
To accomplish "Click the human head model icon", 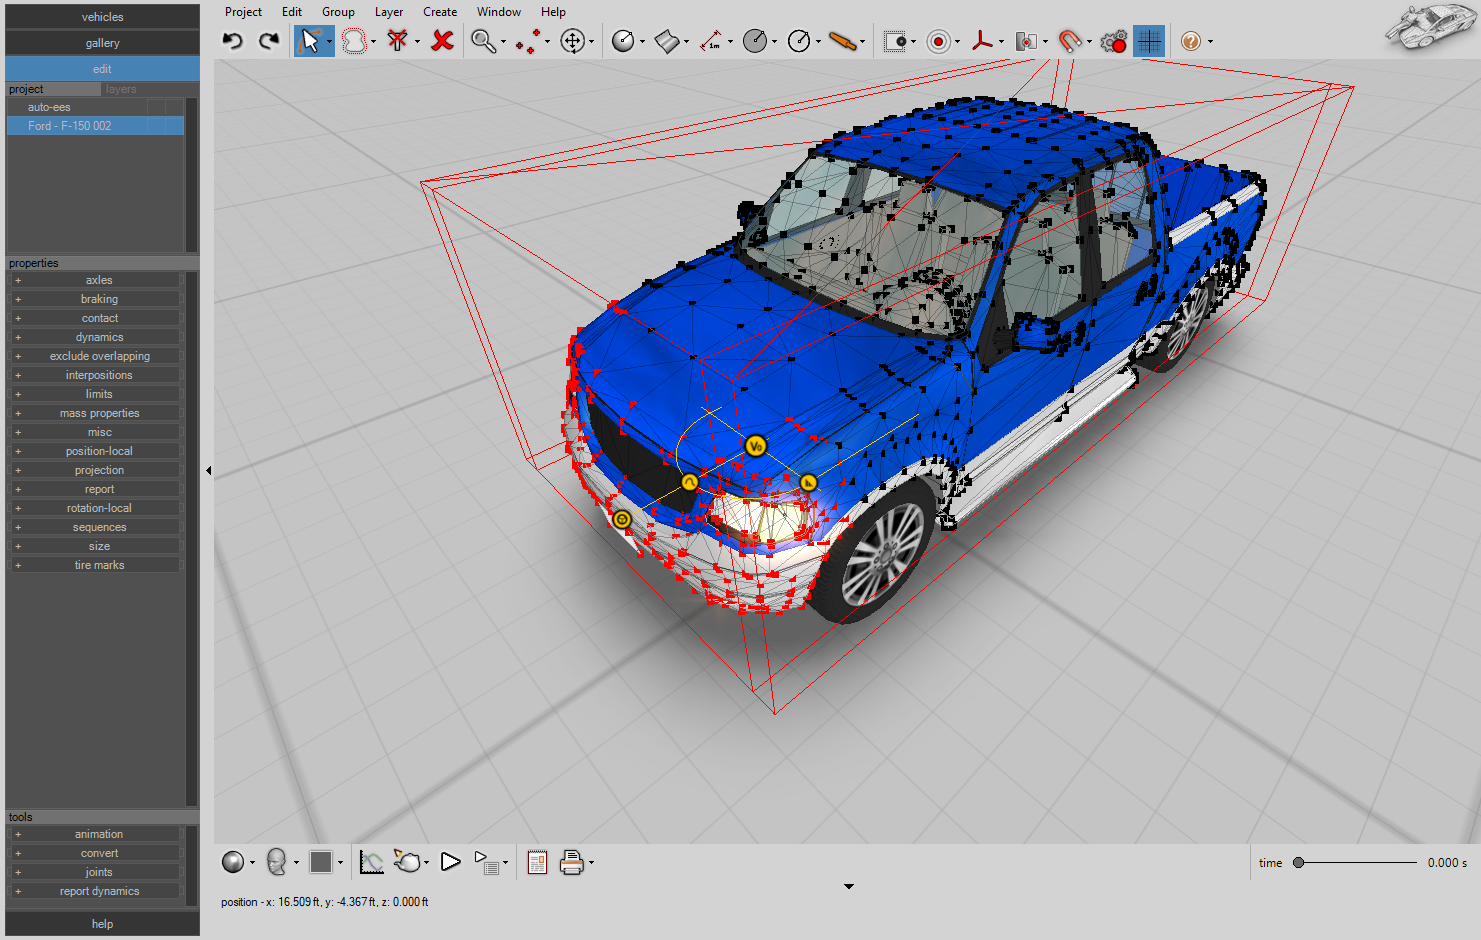I will coord(277,862).
